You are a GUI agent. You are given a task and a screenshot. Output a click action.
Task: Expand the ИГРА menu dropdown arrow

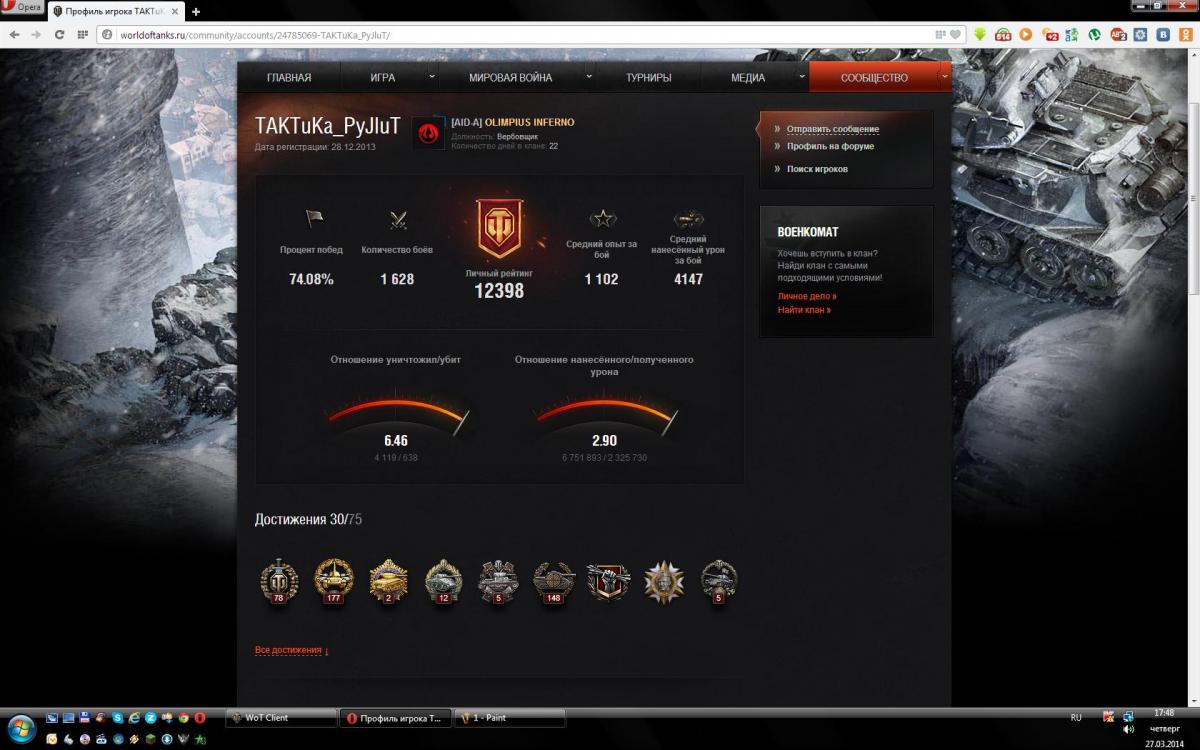(x=432, y=76)
